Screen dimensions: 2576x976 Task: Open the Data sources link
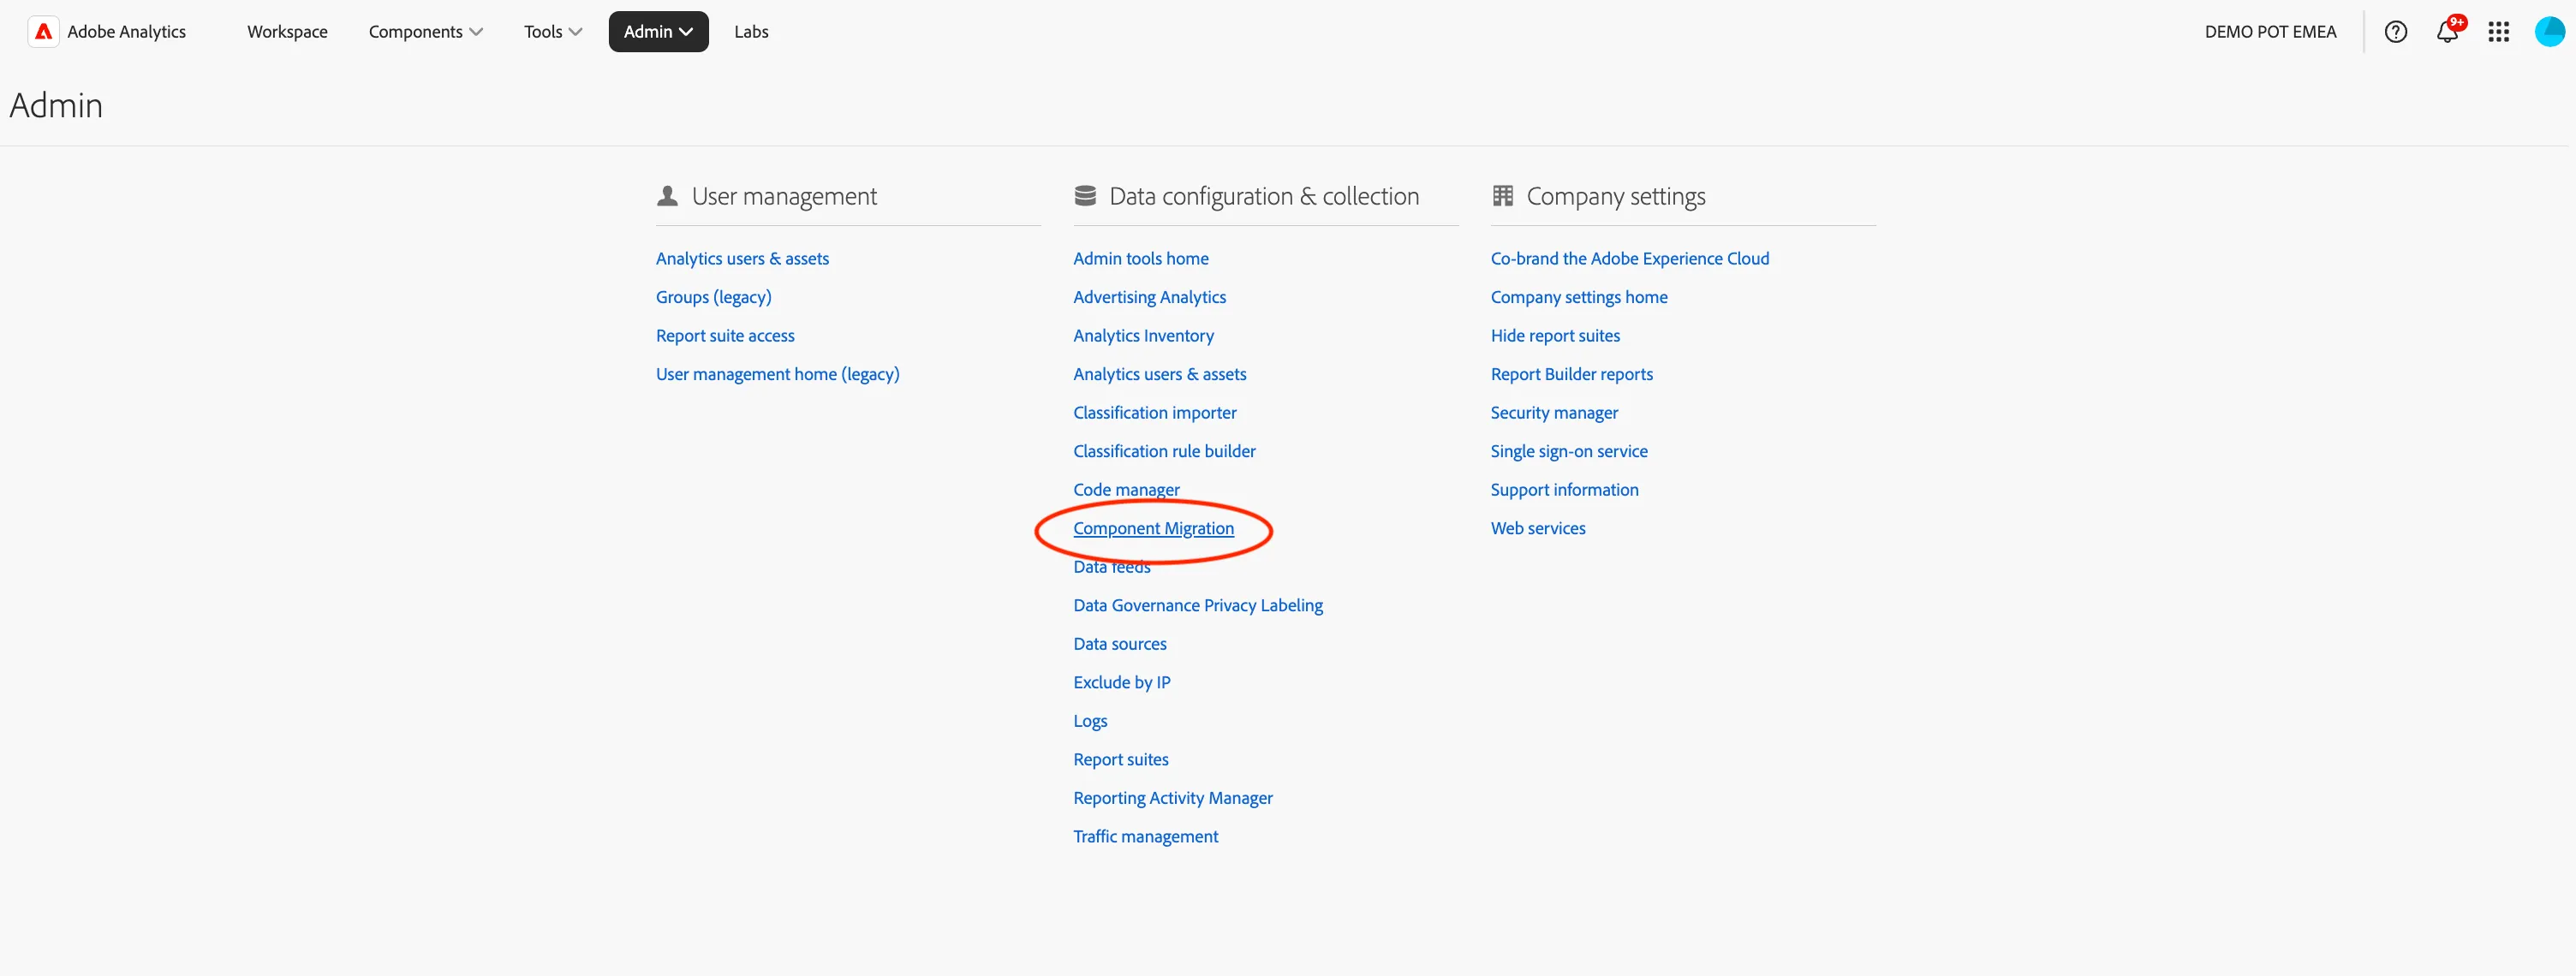click(1119, 644)
